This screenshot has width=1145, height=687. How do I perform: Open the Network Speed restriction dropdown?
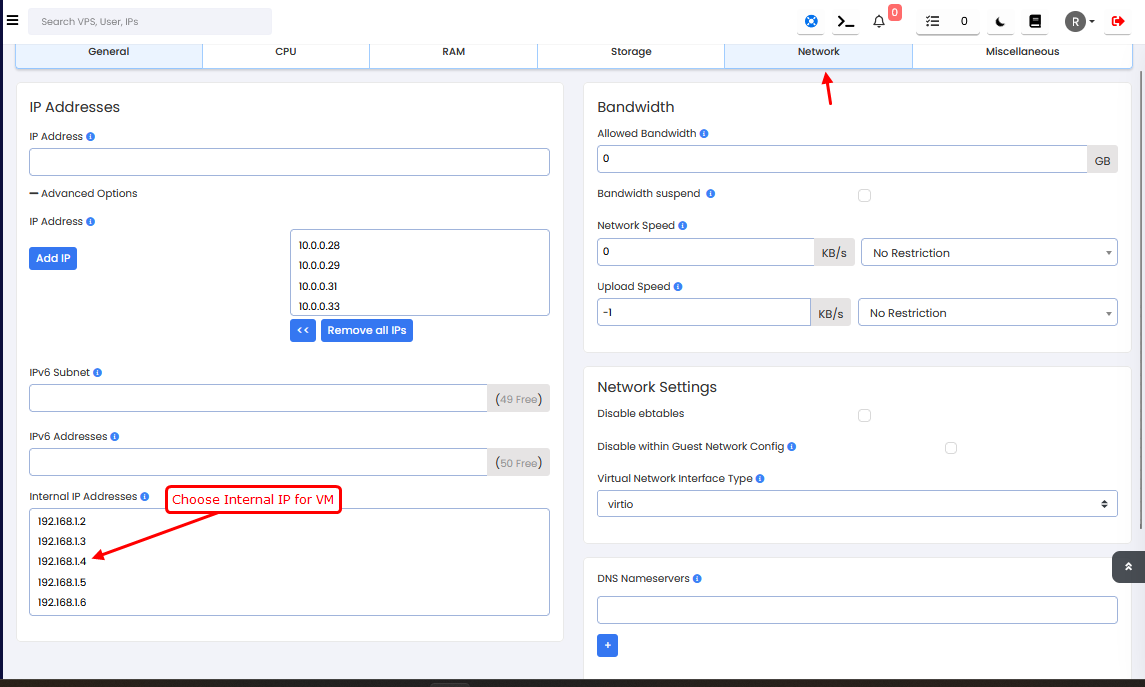[988, 253]
